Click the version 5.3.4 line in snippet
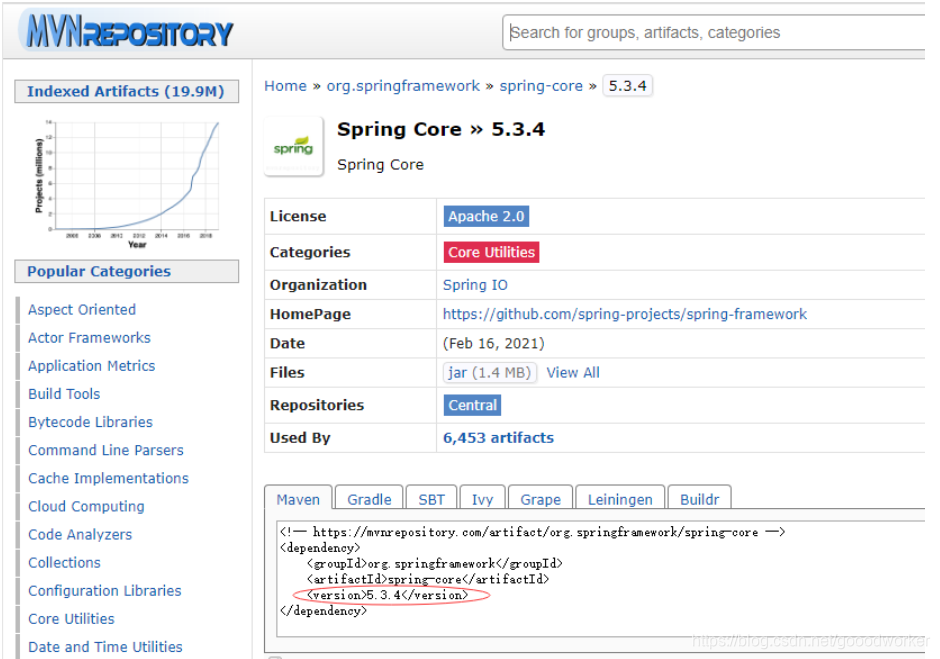940x659 pixels. (x=387, y=595)
